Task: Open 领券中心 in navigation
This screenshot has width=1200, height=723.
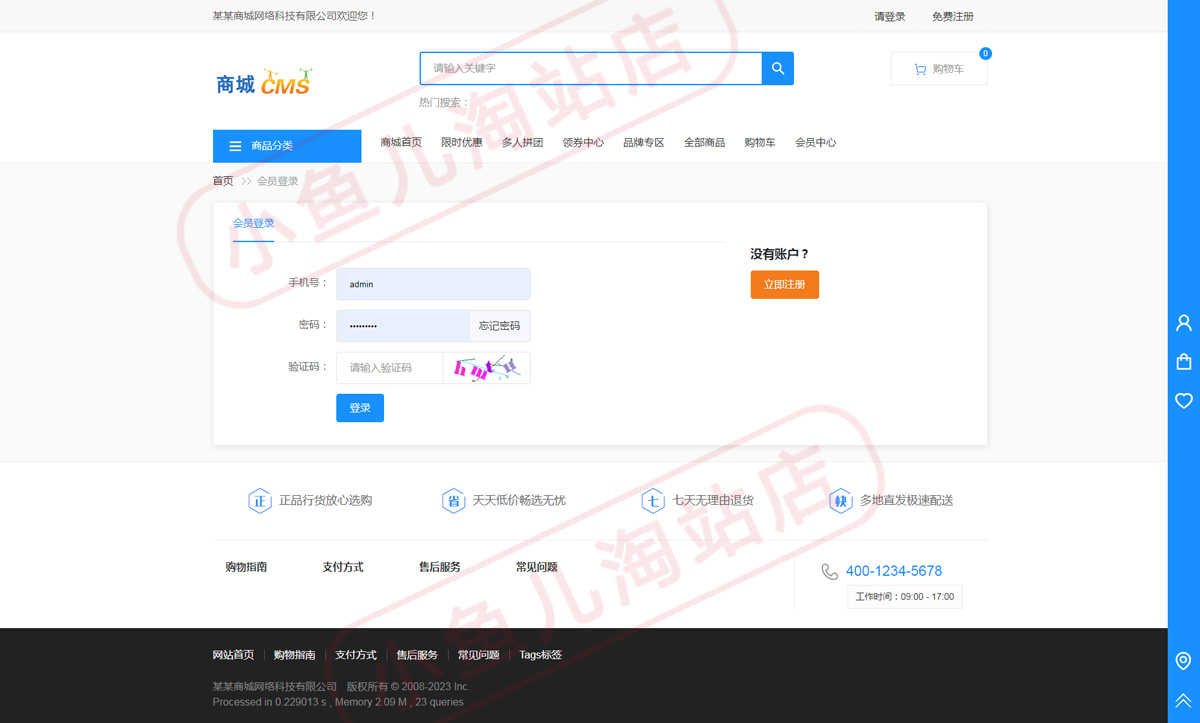Action: pyautogui.click(x=583, y=143)
